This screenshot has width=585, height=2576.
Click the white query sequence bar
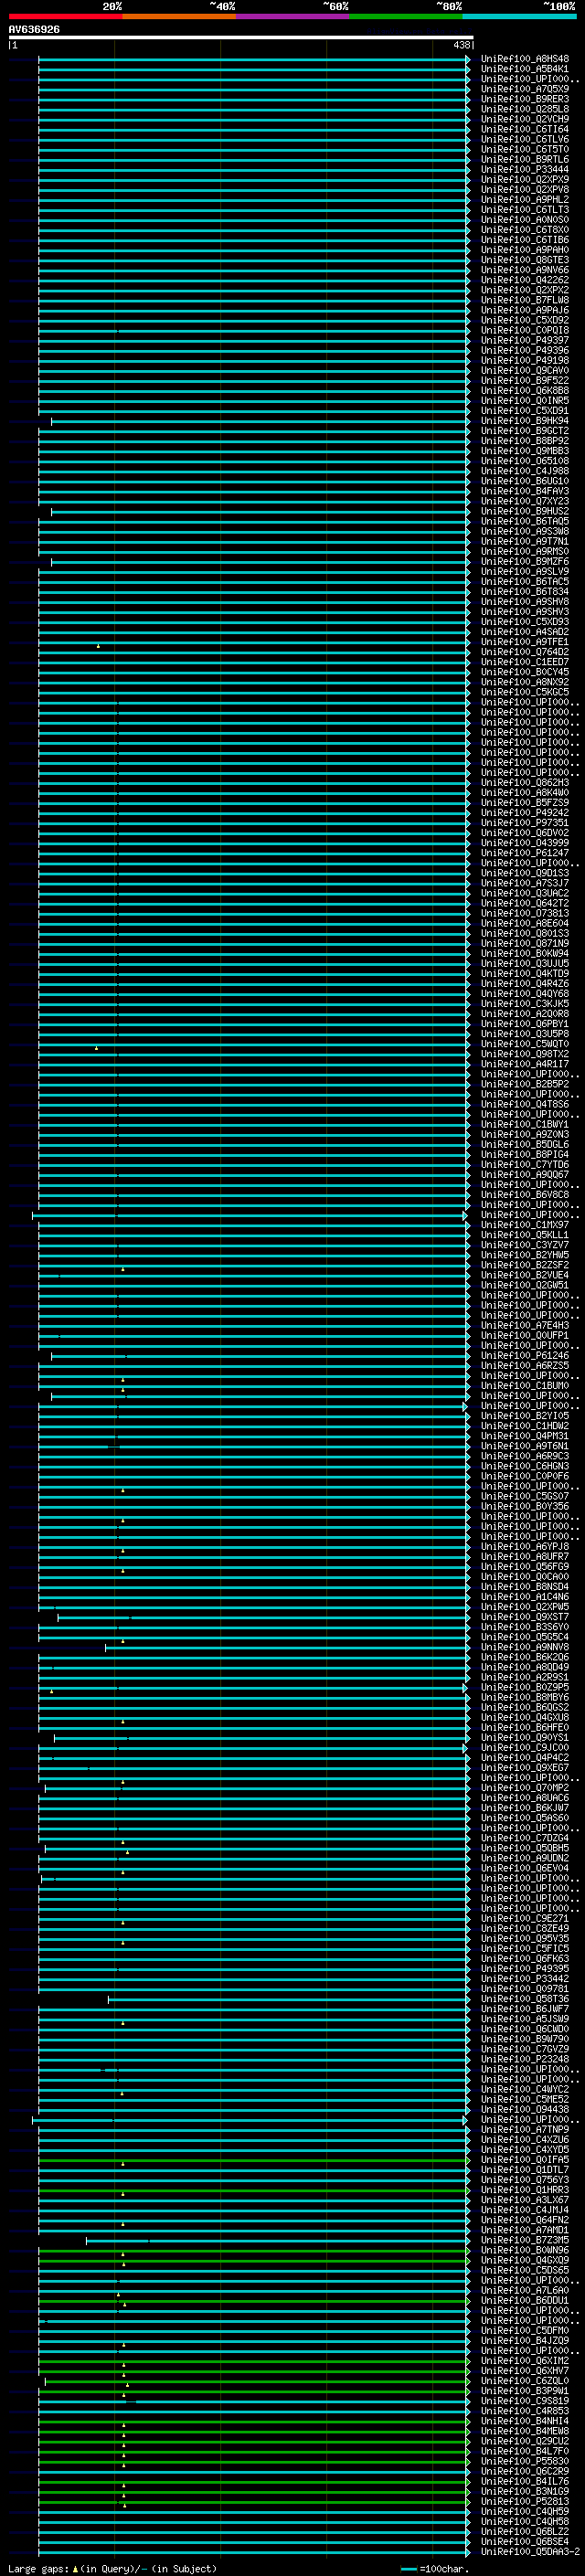(241, 38)
